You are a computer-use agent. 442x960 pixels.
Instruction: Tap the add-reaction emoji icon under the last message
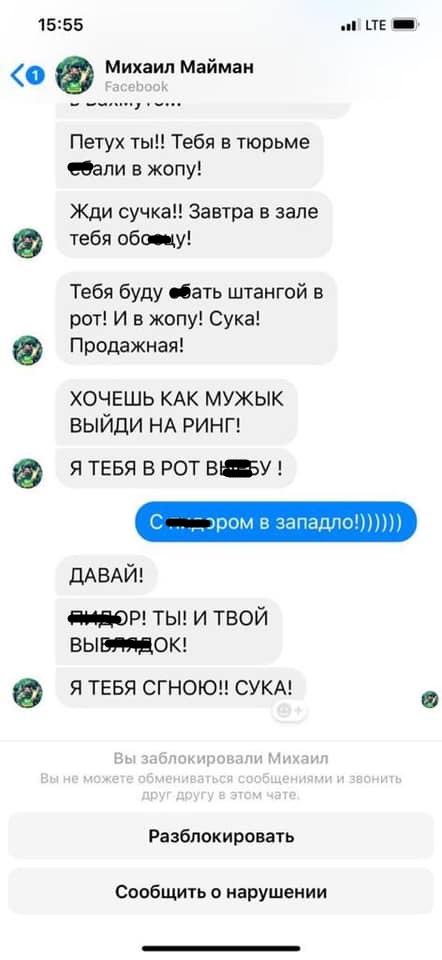point(289,710)
